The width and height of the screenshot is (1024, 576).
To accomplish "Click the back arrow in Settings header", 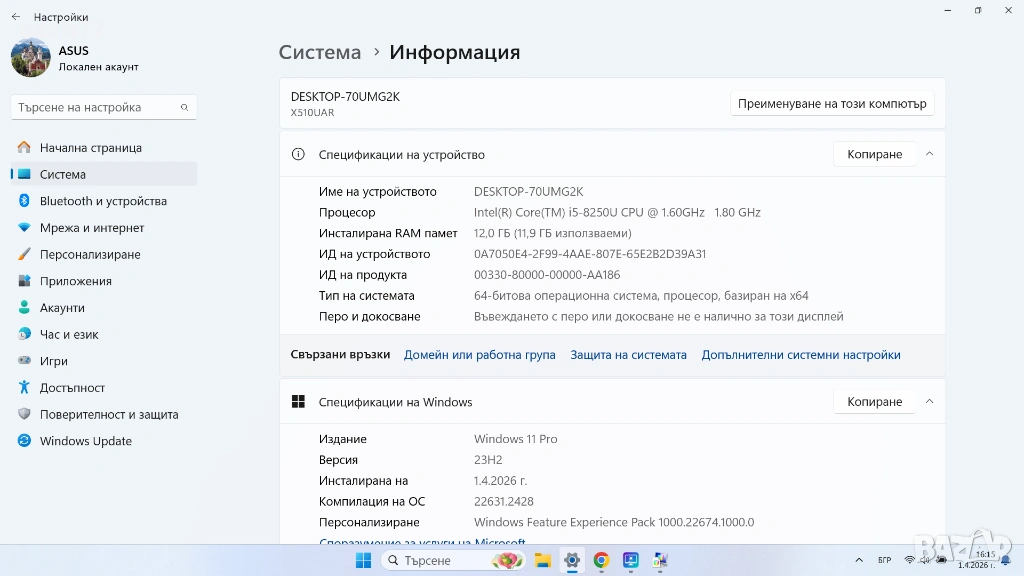I will (16, 17).
